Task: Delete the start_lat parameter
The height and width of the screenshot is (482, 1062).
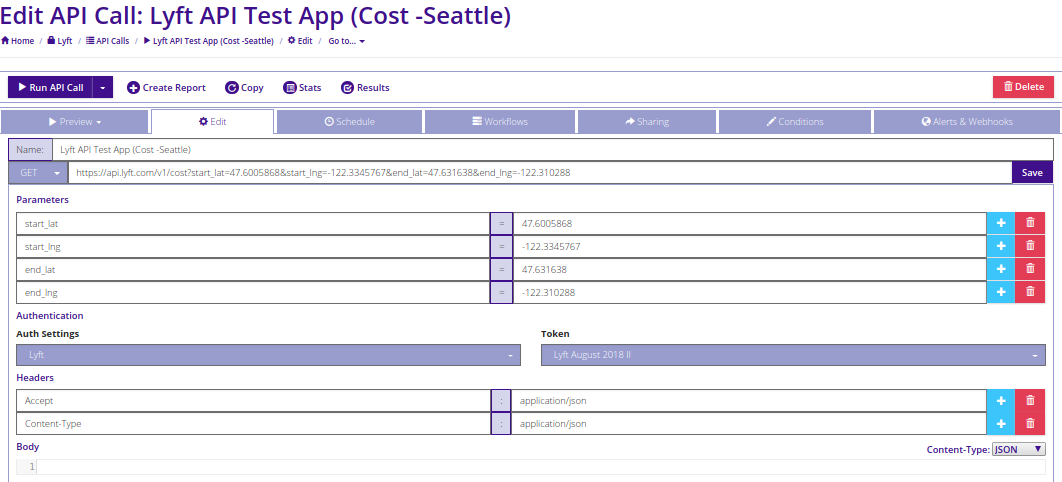Action: [1030, 223]
